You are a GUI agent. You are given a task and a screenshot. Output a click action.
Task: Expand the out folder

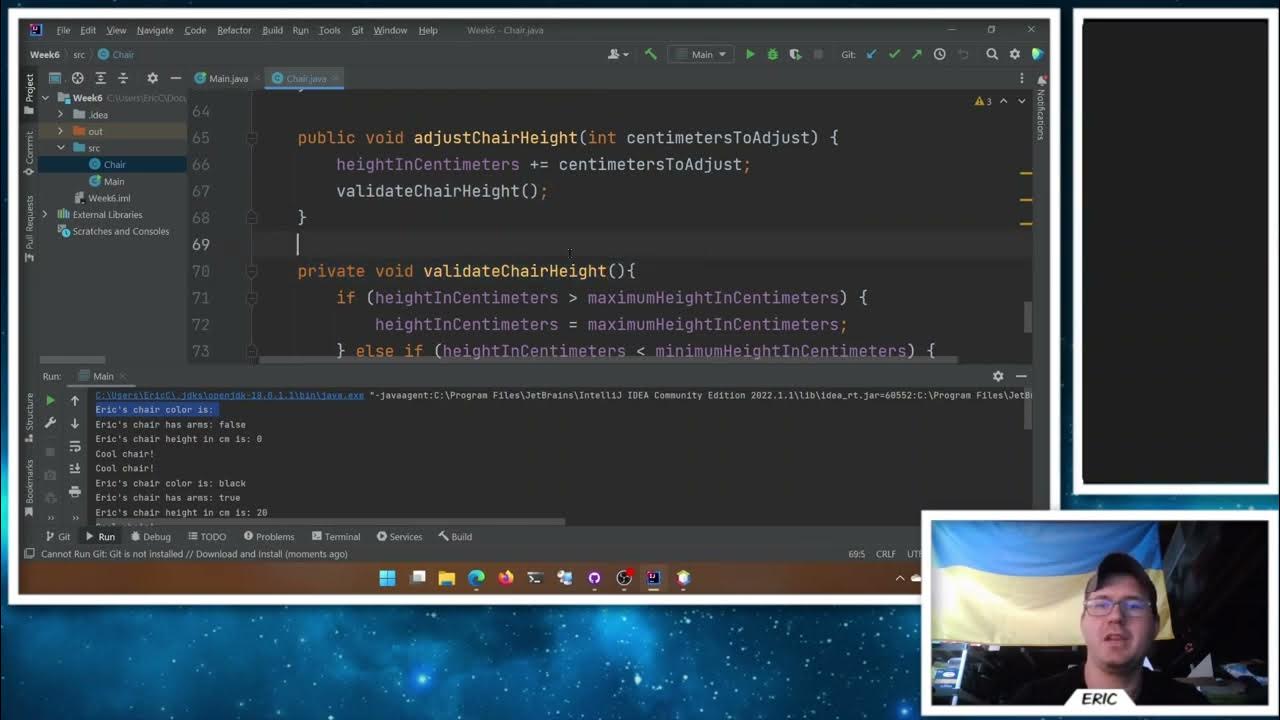tap(60, 131)
